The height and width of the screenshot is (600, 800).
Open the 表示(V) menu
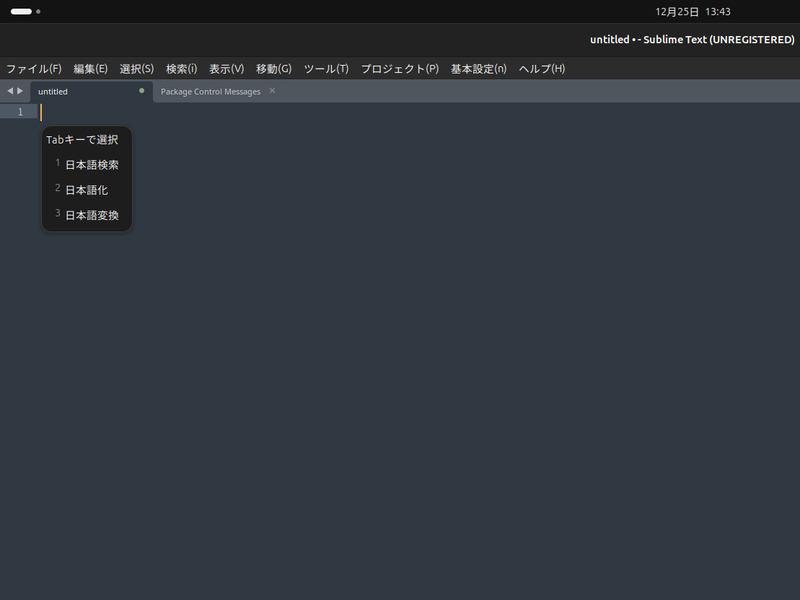226,69
